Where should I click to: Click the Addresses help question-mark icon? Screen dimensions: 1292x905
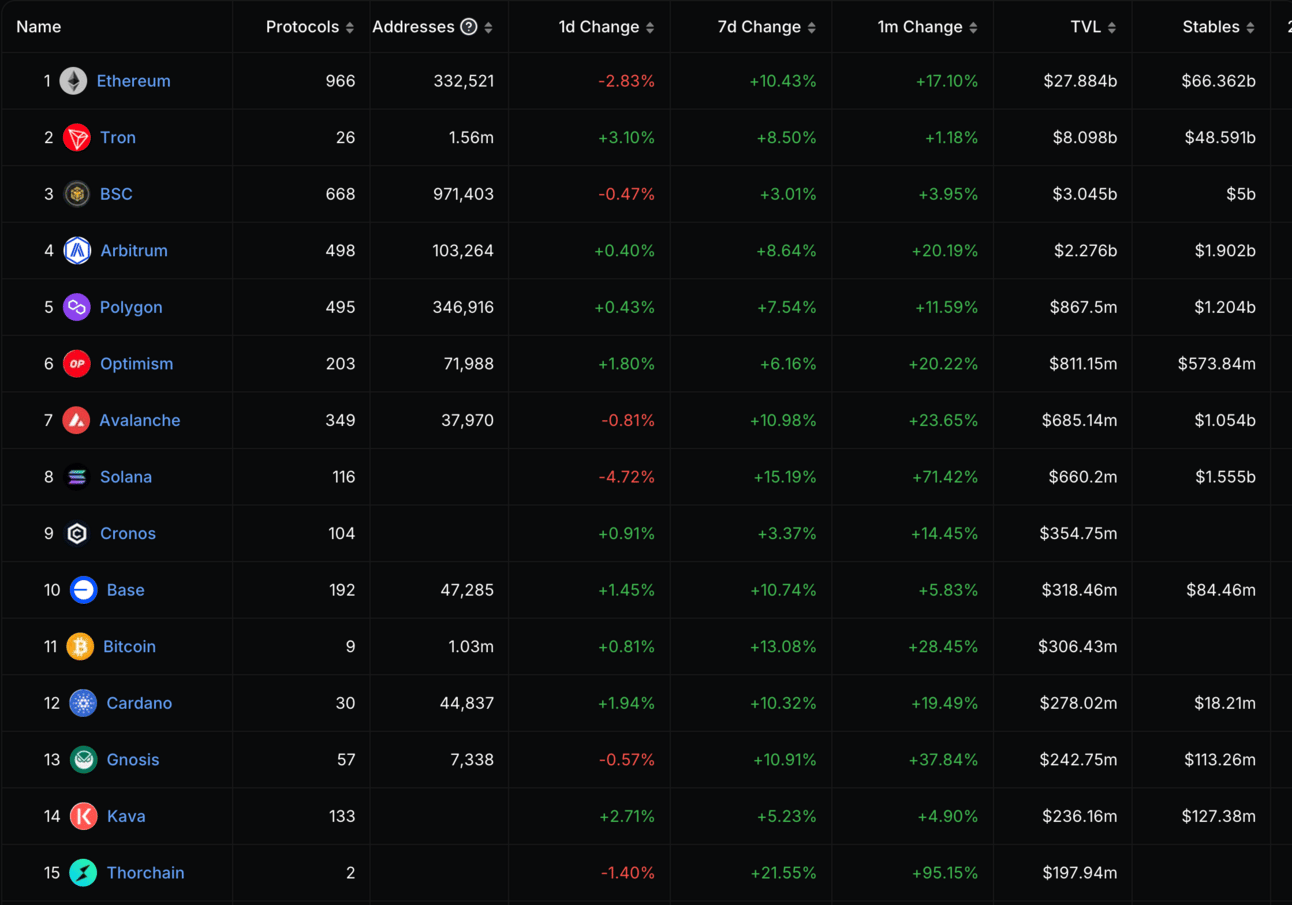click(468, 27)
